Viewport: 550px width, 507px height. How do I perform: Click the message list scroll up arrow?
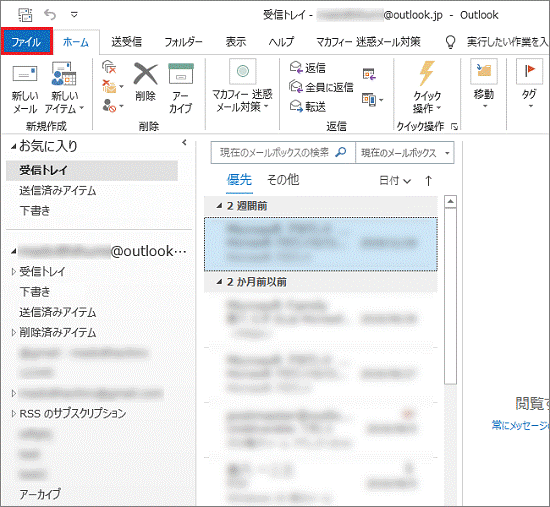450,201
